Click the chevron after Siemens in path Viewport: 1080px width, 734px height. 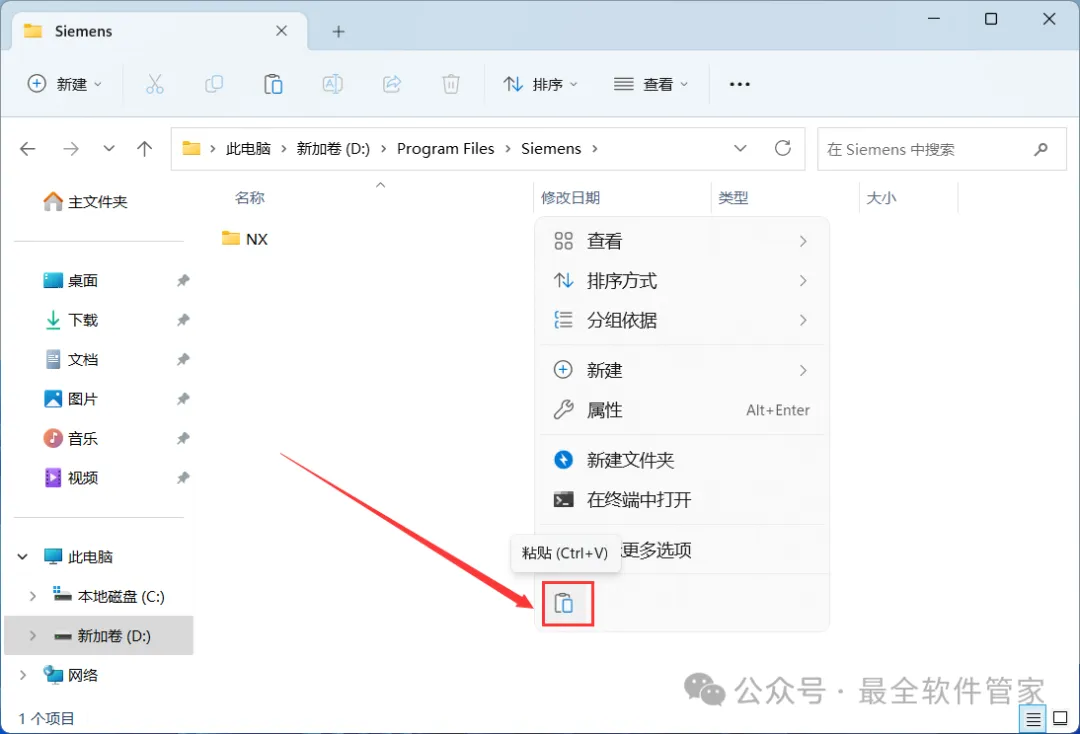tap(595, 149)
